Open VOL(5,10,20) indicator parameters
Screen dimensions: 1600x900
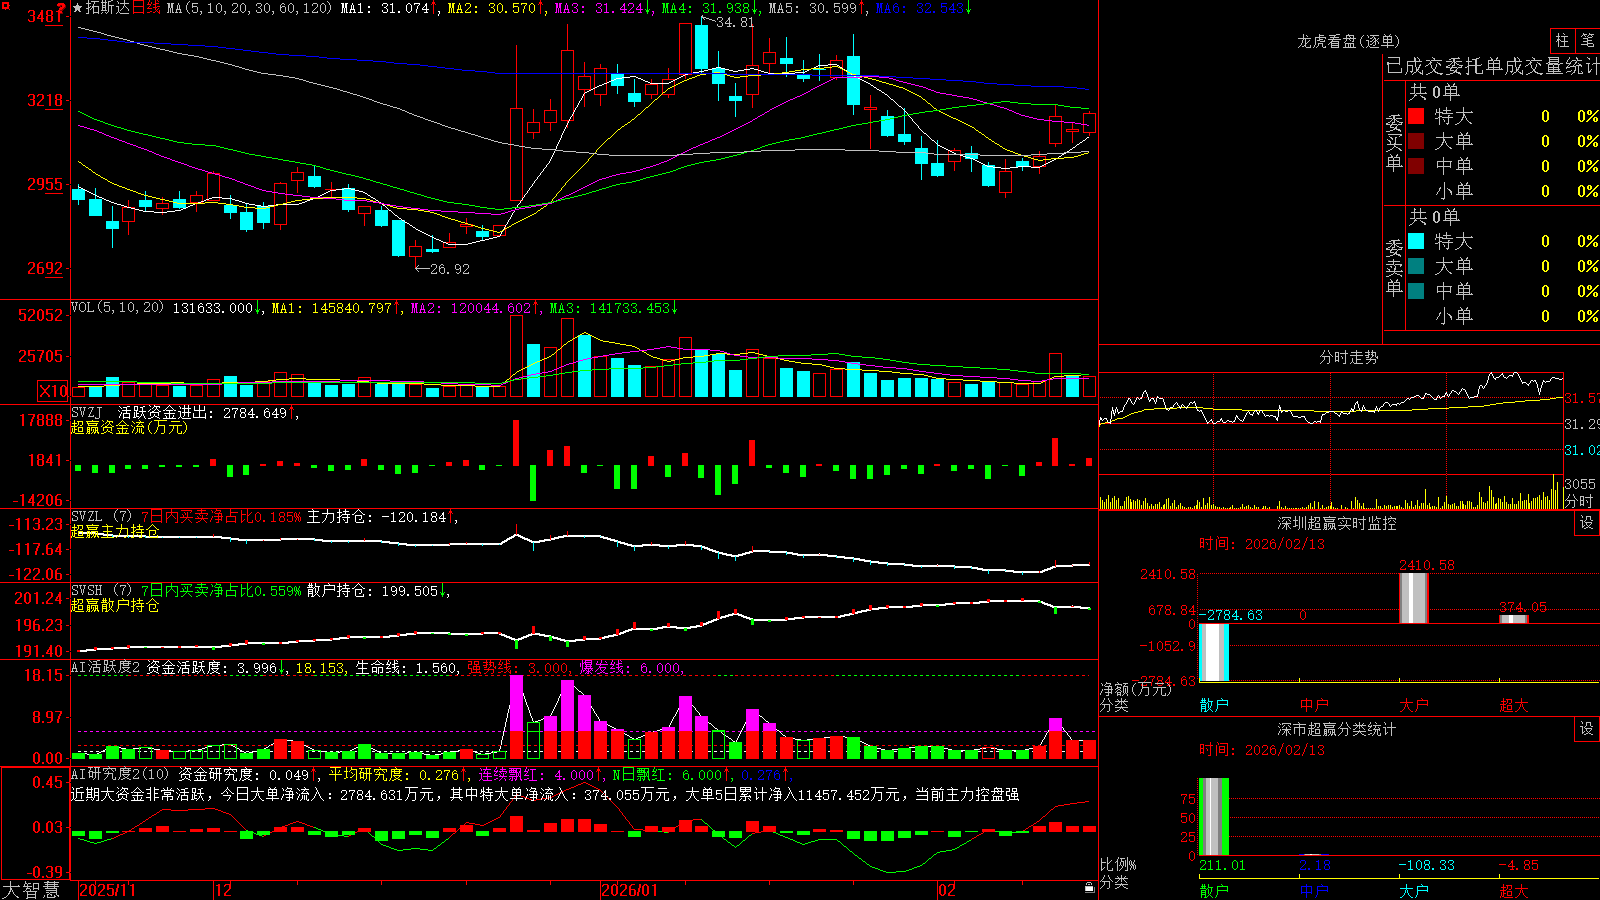click(118, 308)
